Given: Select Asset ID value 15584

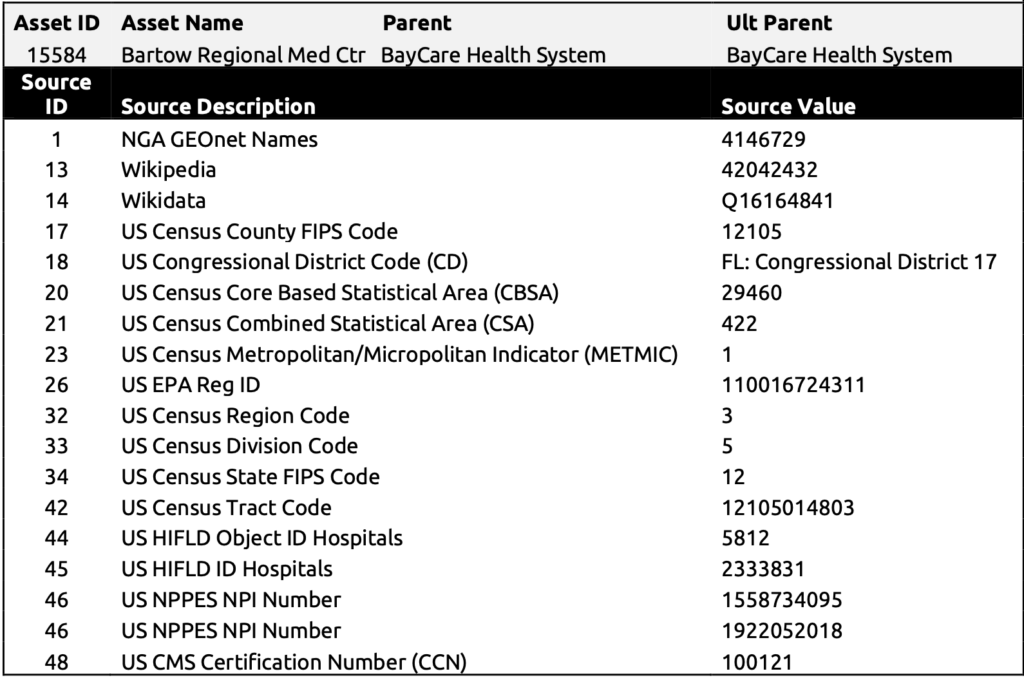Looking at the screenshot, I should pyautogui.click(x=57, y=55).
